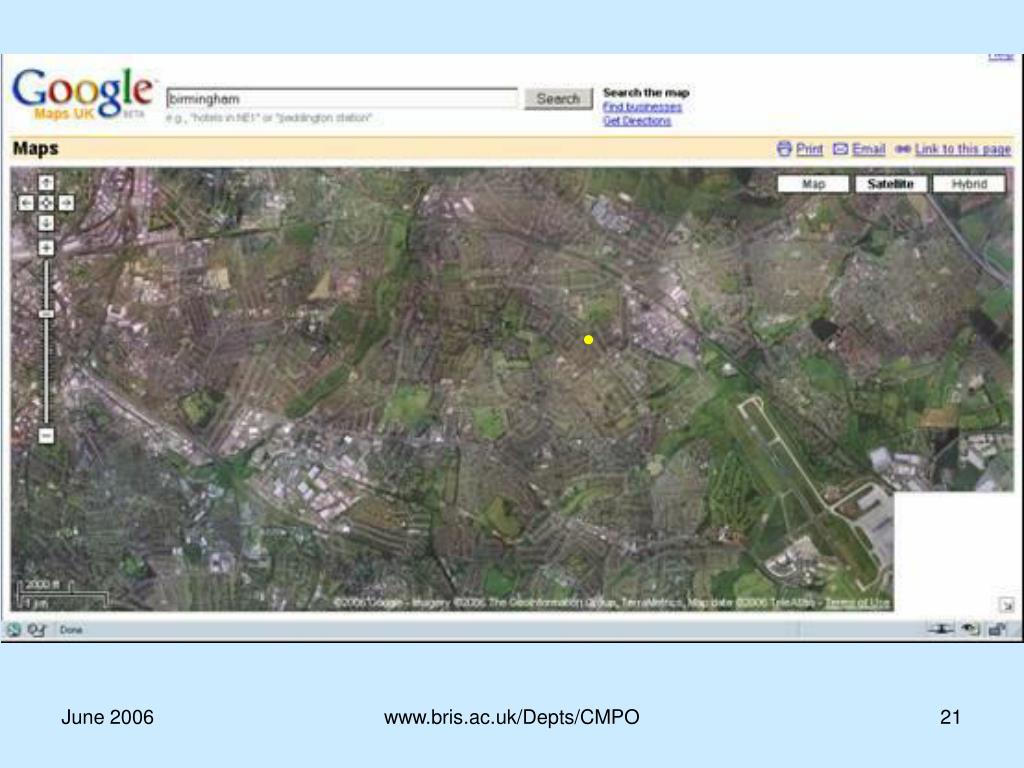Pan the map down with arrow
The height and width of the screenshot is (768, 1024).
tap(46, 223)
